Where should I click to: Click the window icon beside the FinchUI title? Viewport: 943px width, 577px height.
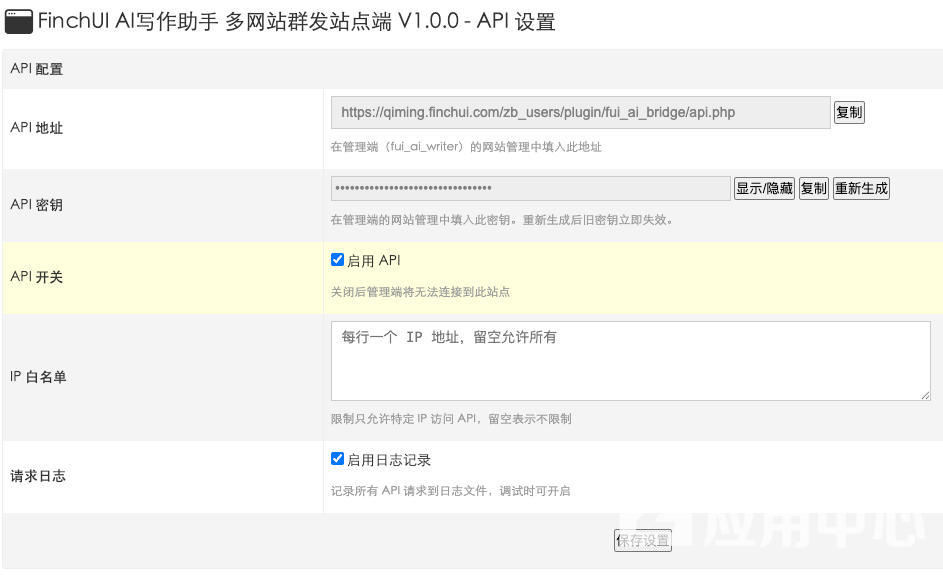[18, 21]
